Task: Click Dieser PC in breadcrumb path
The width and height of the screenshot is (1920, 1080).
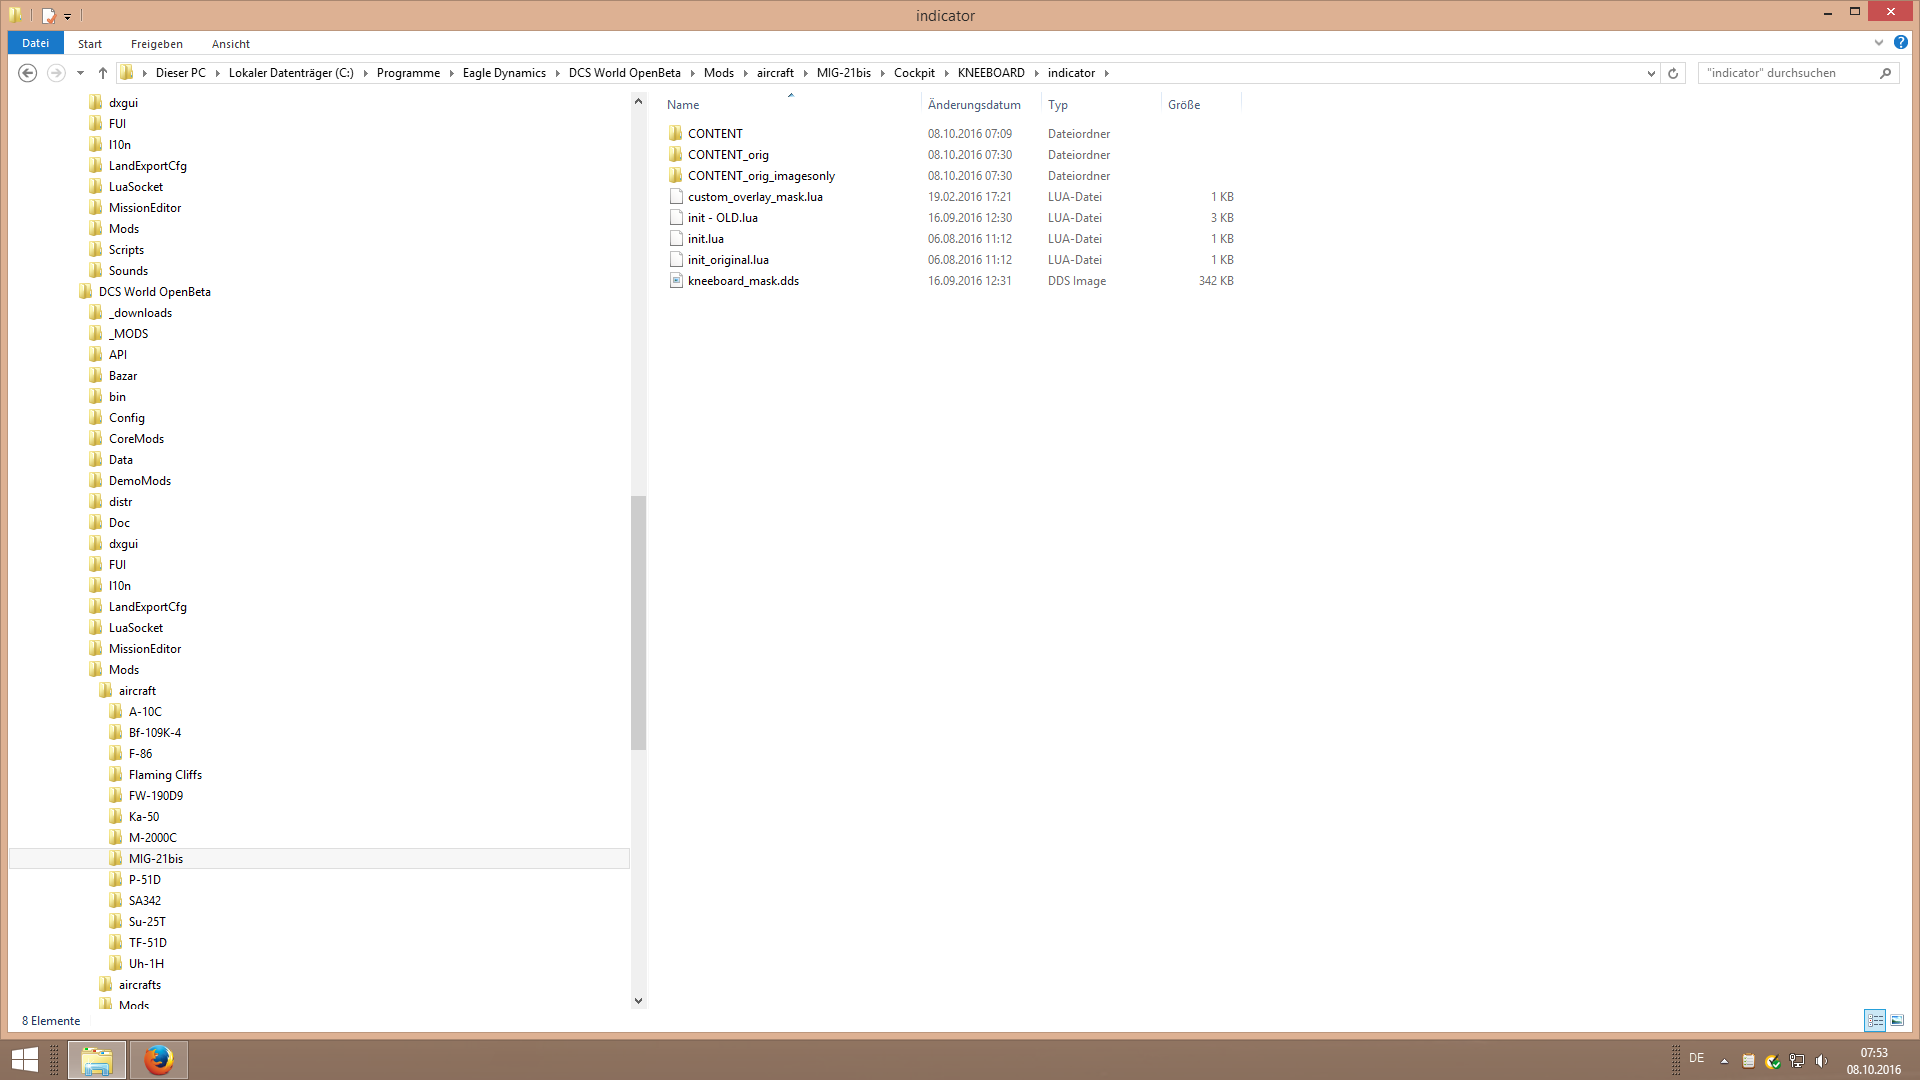Action: pos(180,73)
